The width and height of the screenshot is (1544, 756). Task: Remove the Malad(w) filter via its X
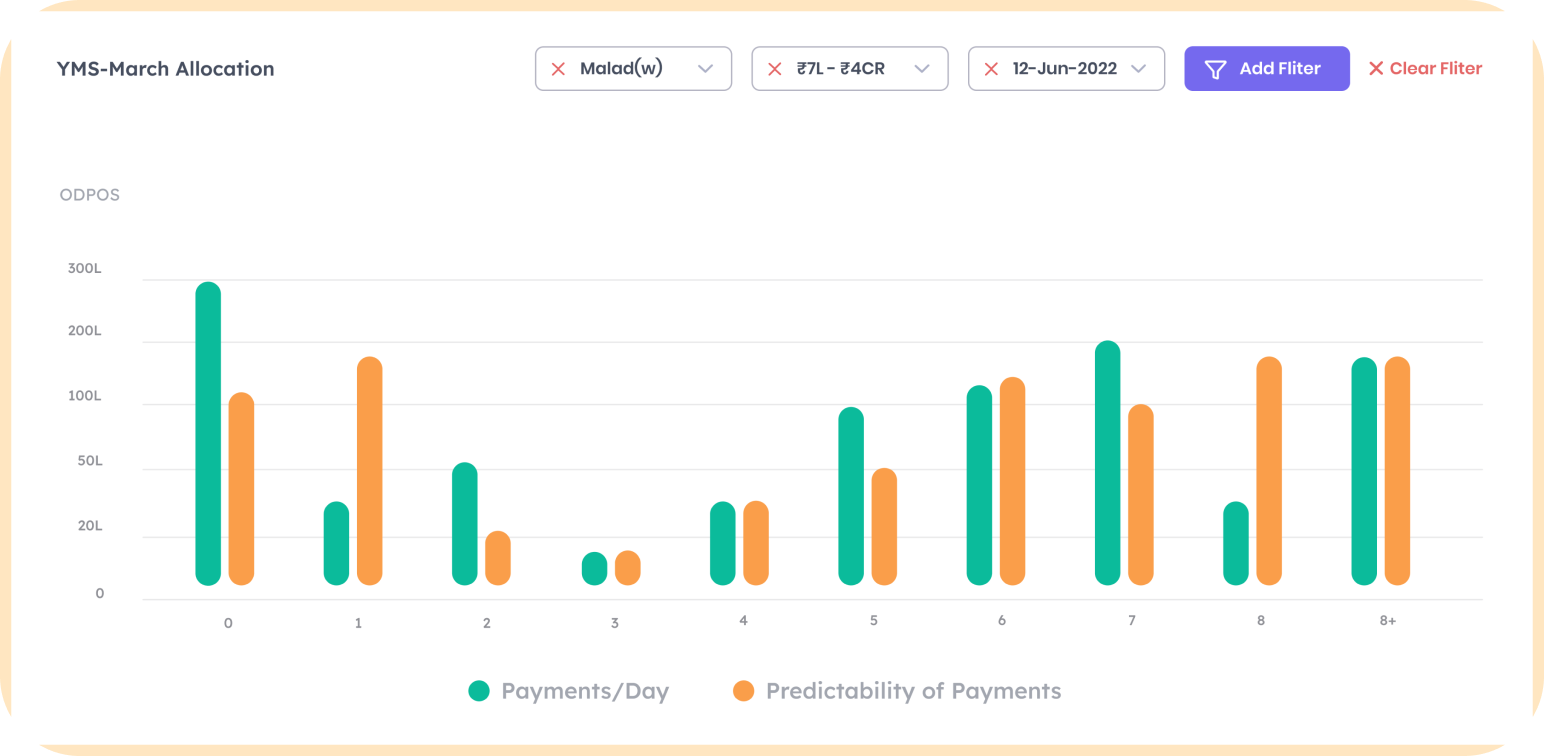tap(558, 69)
